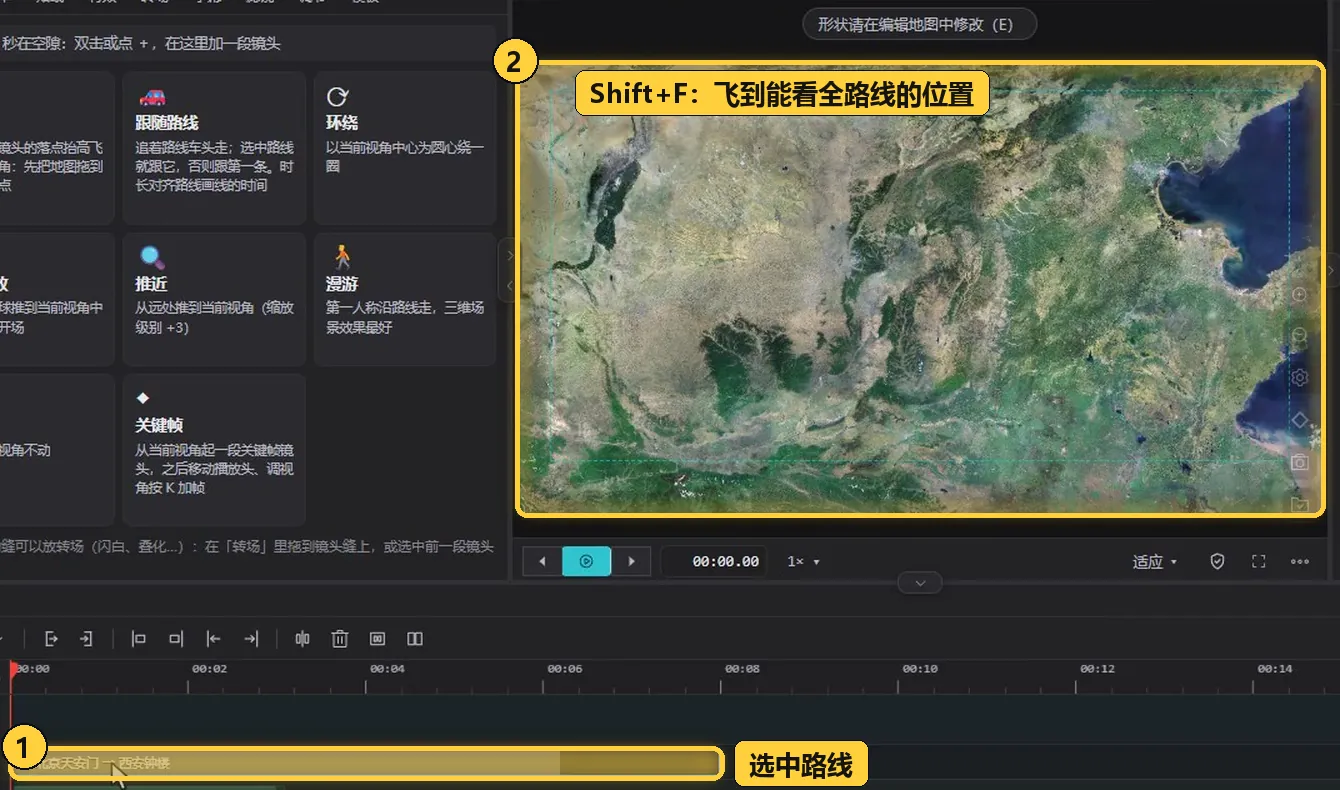The width and height of the screenshot is (1340, 790).
Task: Add the 跟随路线 (follow route) camera shot
Action: click(215, 148)
